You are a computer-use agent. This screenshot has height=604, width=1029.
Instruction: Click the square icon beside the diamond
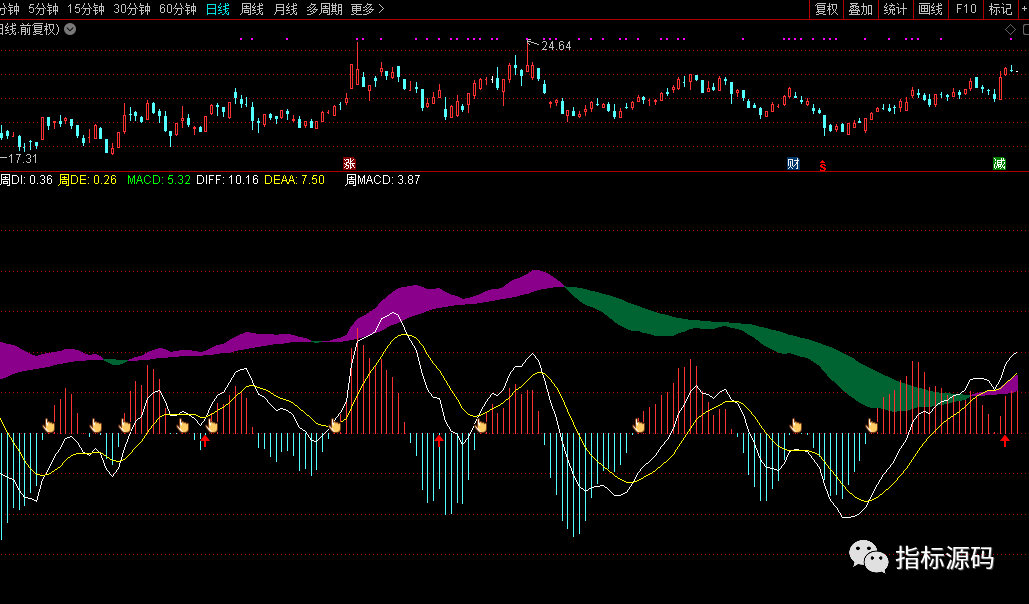pyautogui.click(x=1023, y=29)
